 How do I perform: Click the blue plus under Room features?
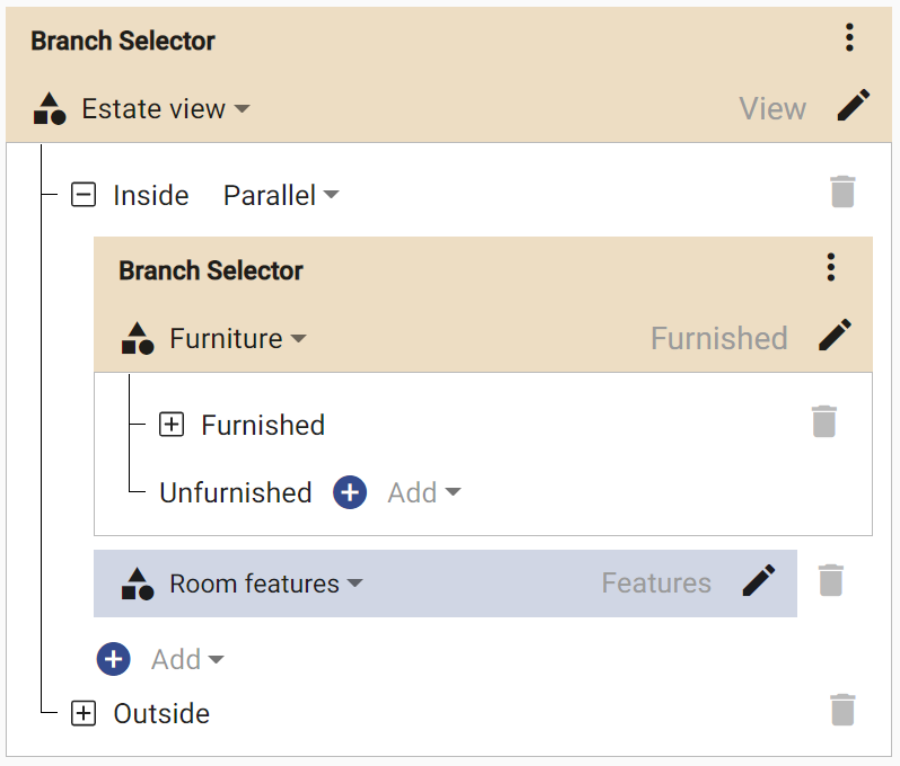pyautogui.click(x=114, y=659)
